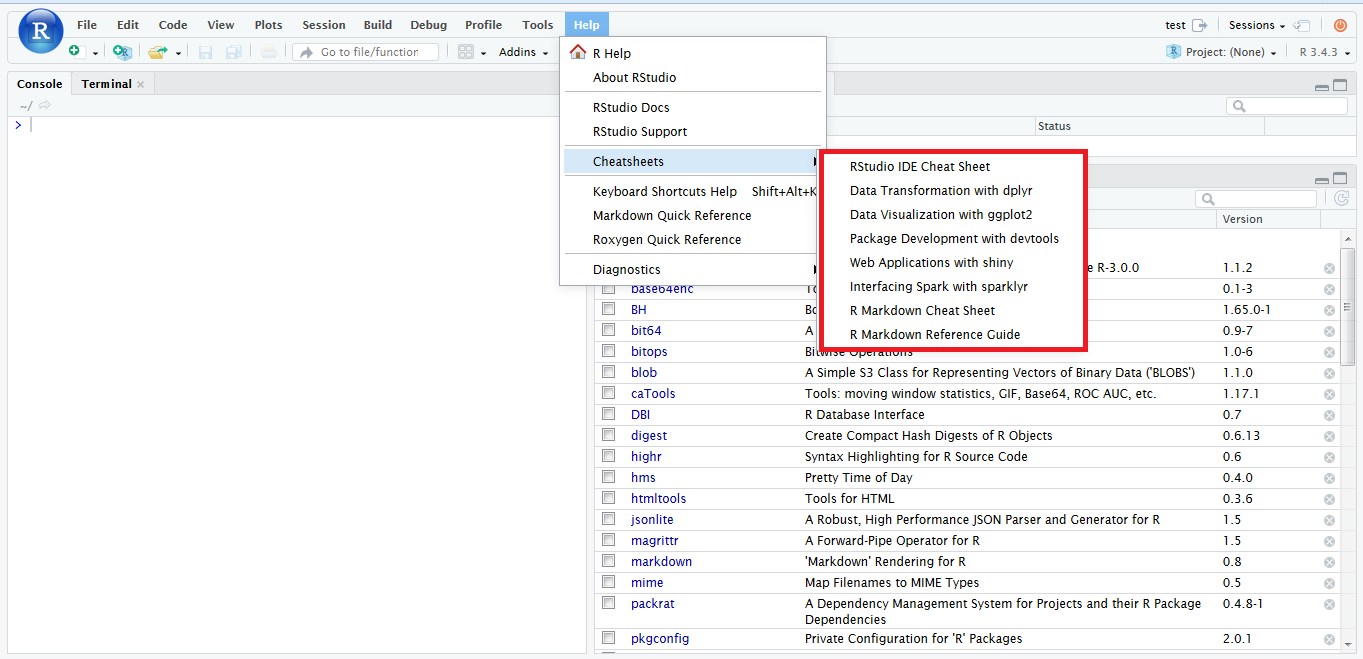The image size is (1363, 659).
Task: Click the New File green plus icon
Action: (74, 52)
